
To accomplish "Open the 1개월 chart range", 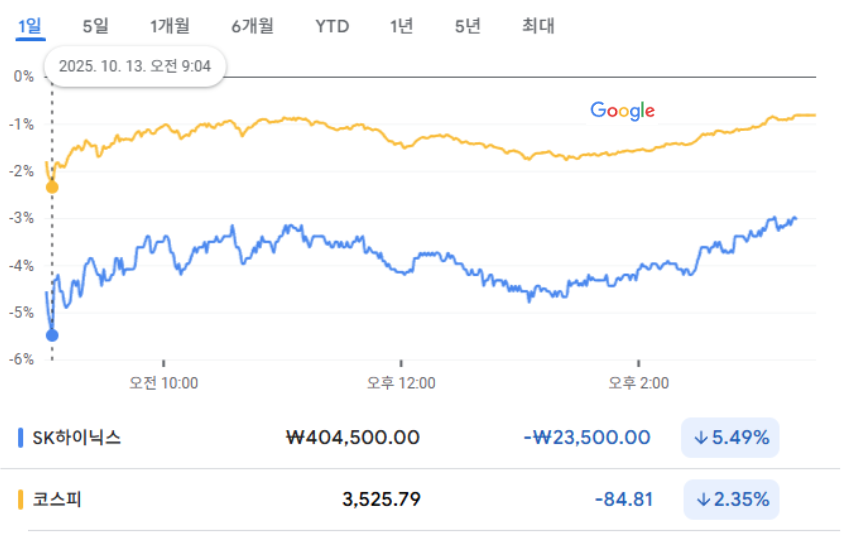I will 169,27.
